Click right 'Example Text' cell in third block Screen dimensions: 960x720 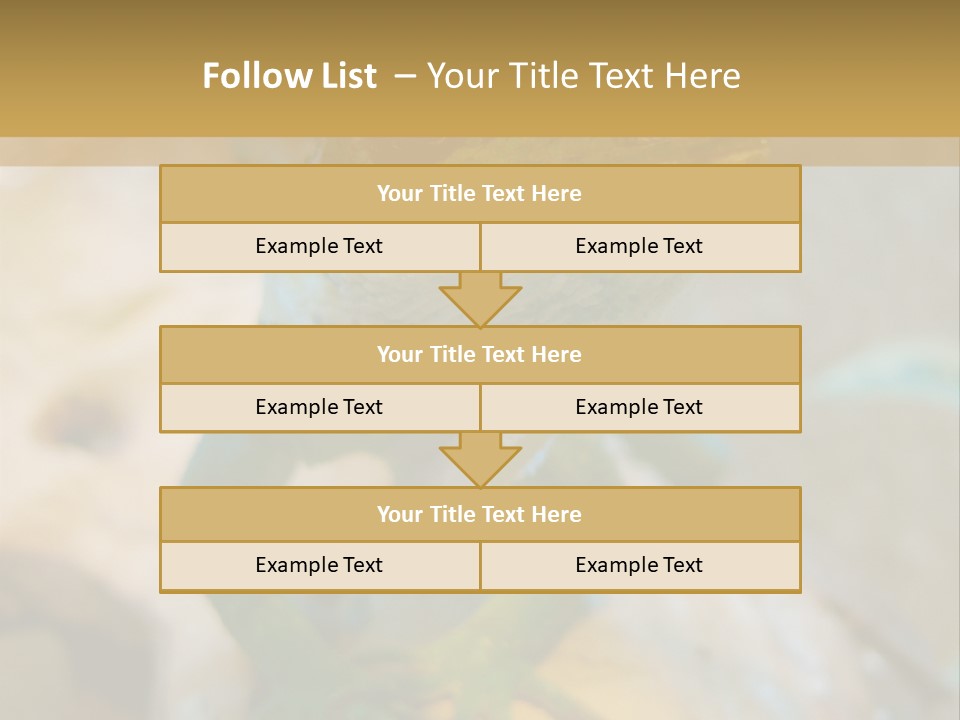tap(639, 565)
